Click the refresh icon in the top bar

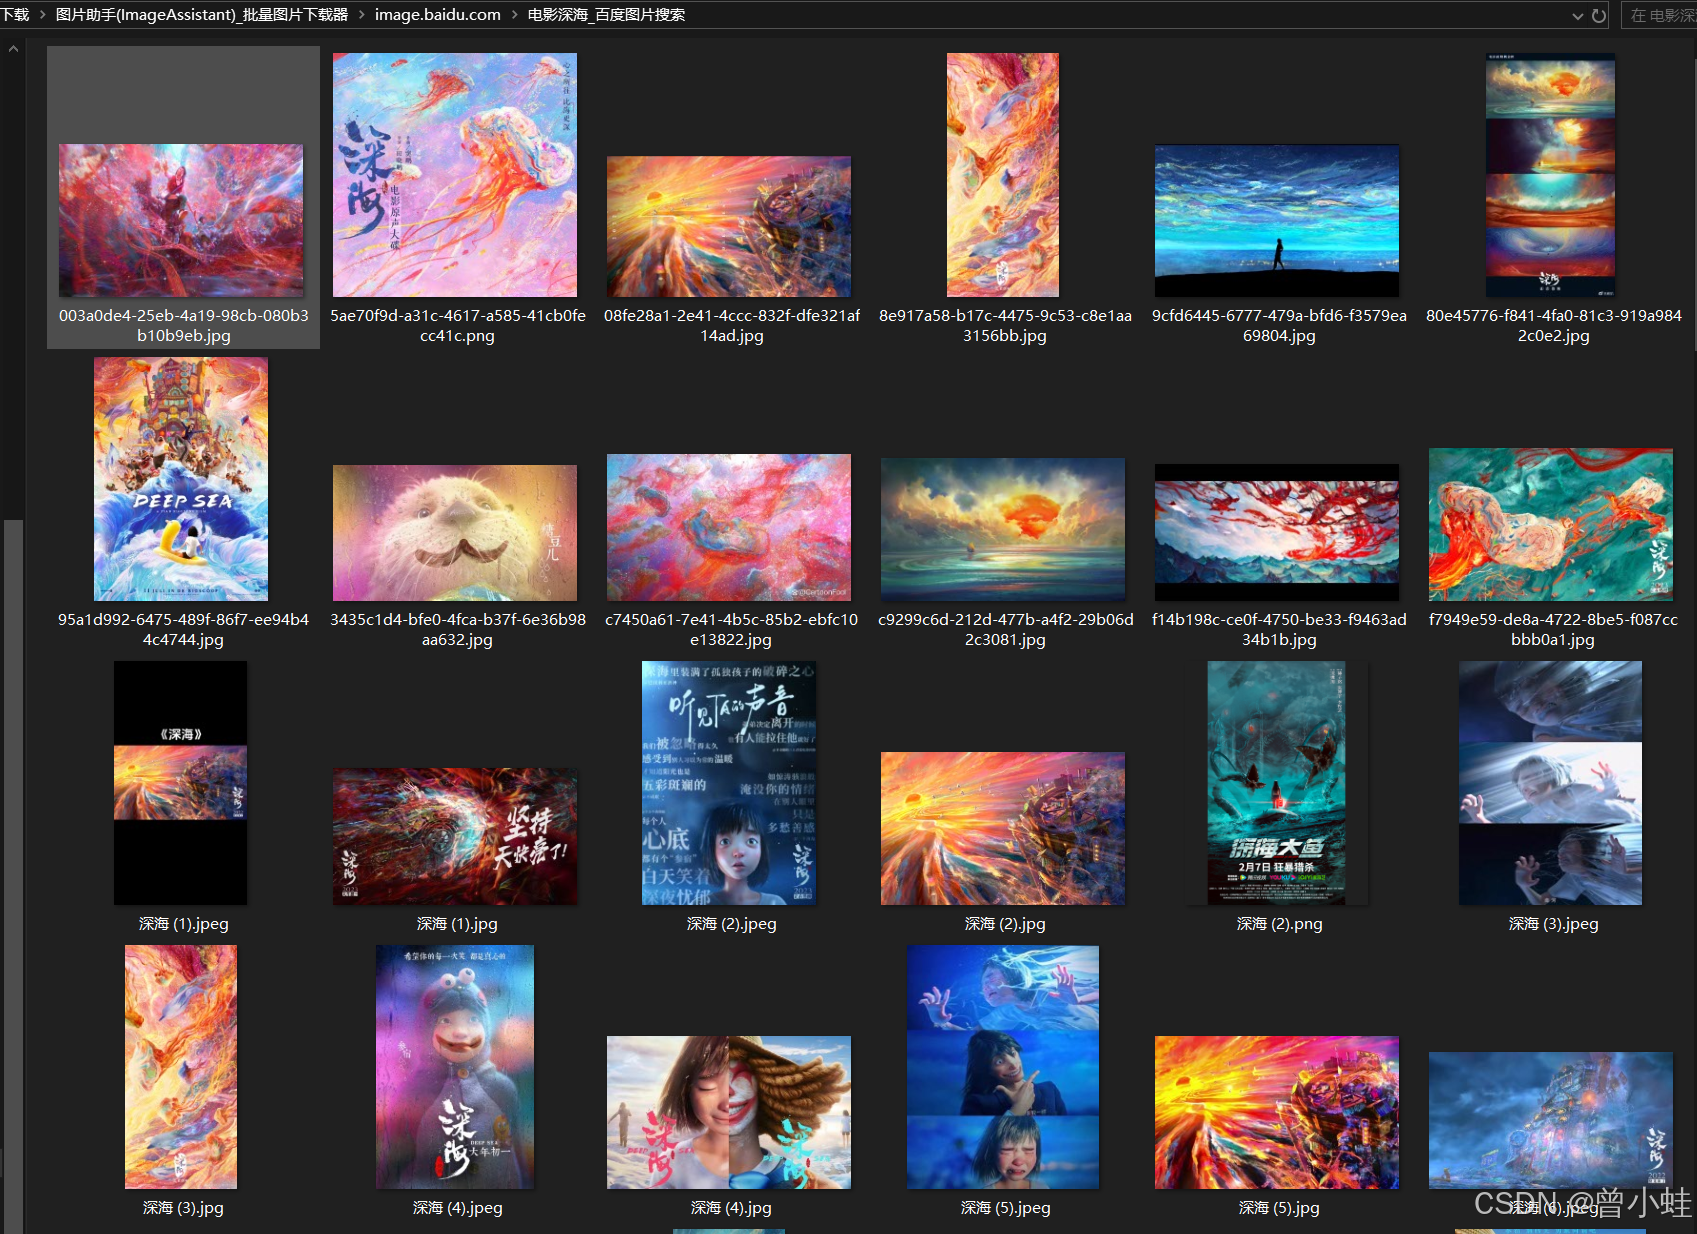[1596, 14]
